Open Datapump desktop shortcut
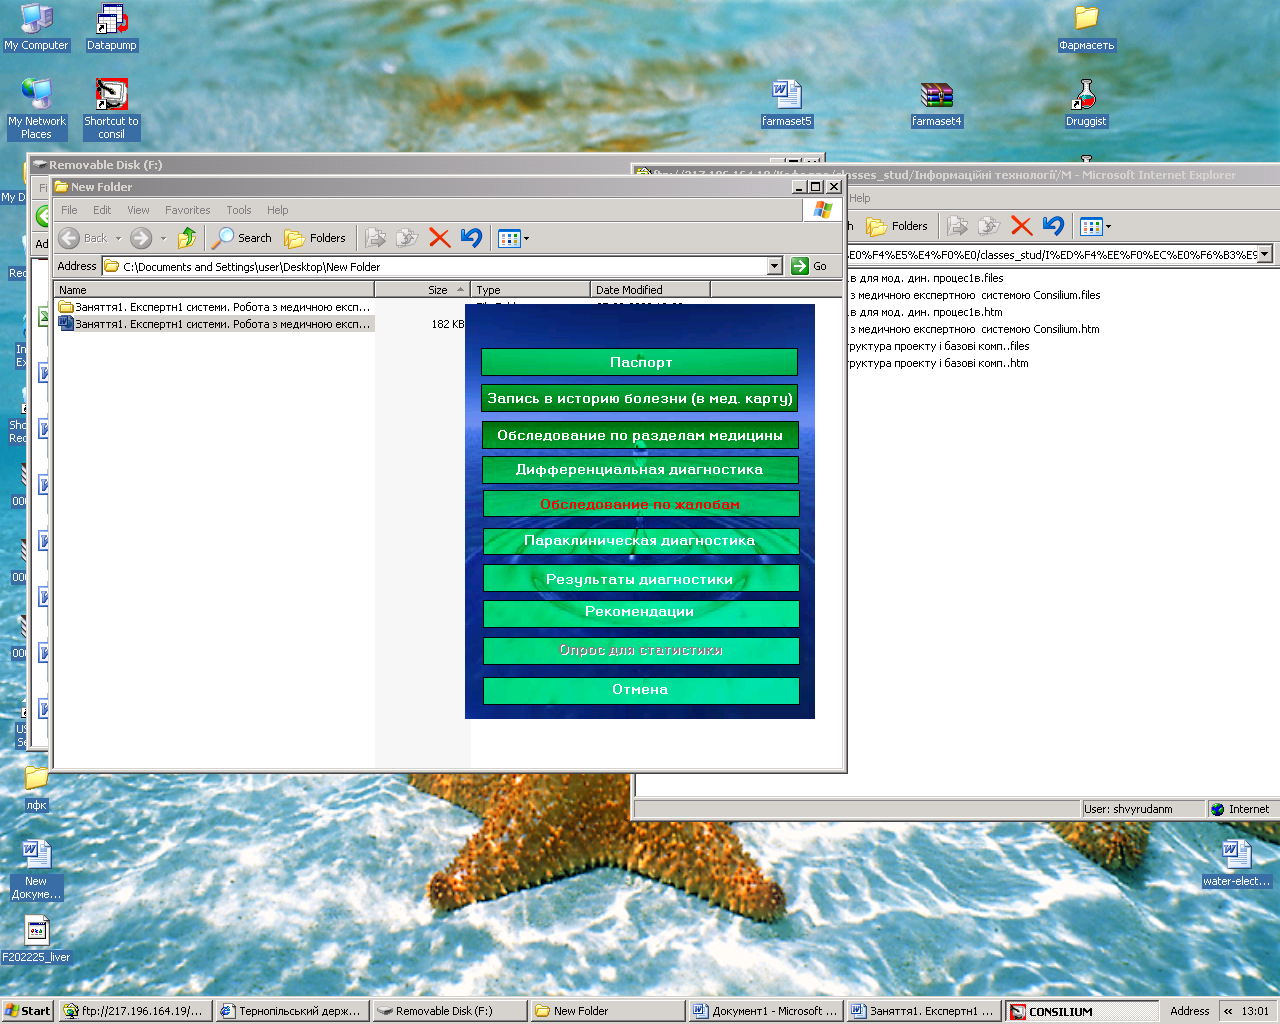Viewport: 1280px width, 1024px height. (111, 28)
